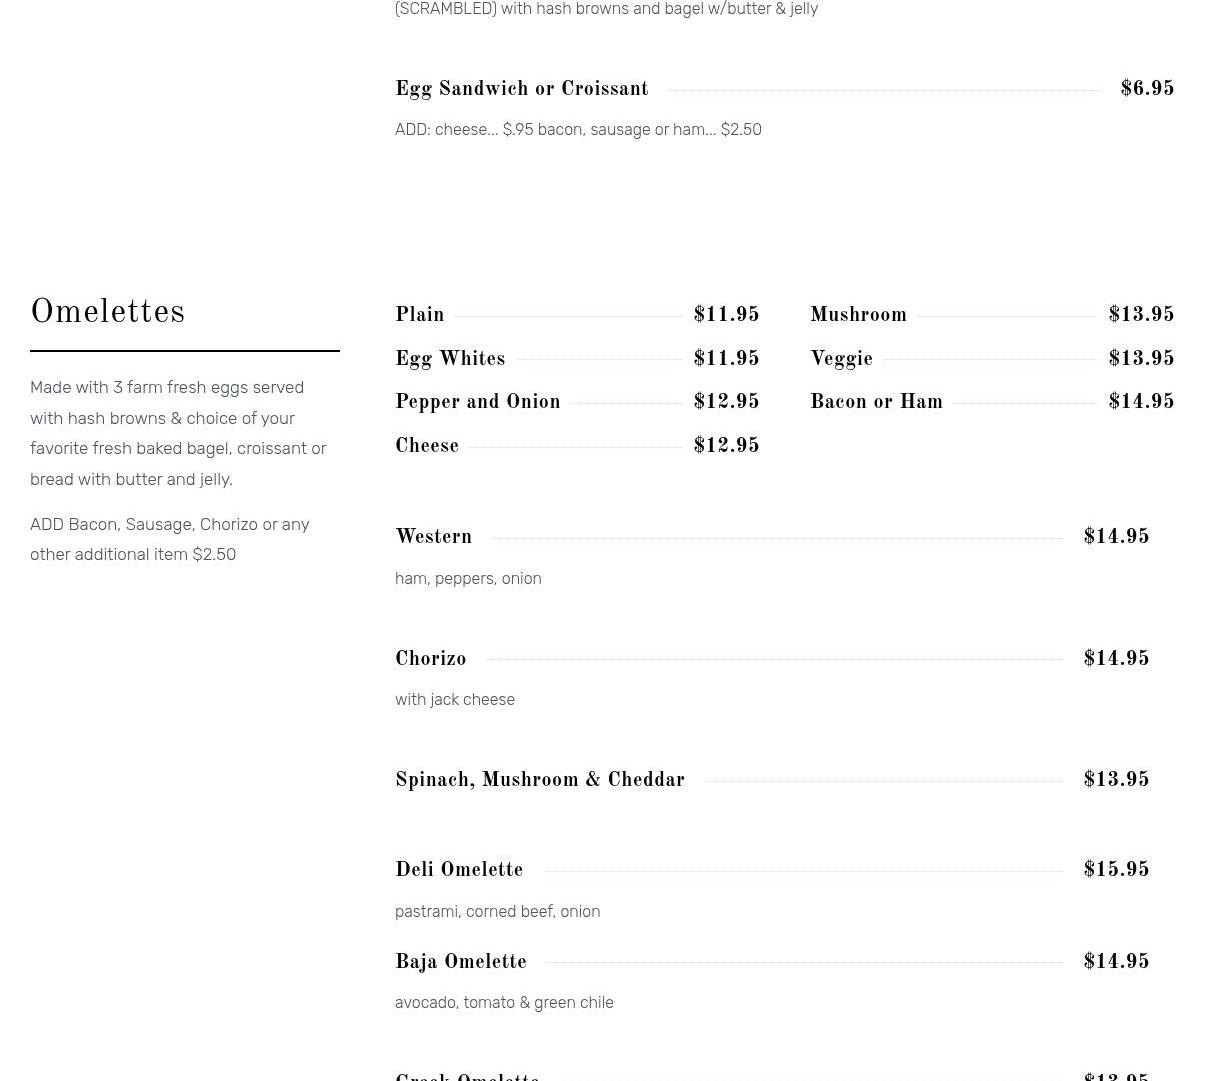Viewport: 1210px width, 1081px height.
Task: Click the Deli Omelette title
Action: pos(459,871)
